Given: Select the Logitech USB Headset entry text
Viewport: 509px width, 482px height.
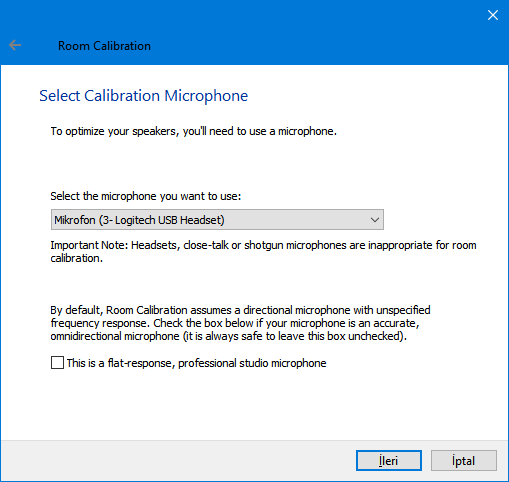Looking at the screenshot, I should tap(139, 220).
